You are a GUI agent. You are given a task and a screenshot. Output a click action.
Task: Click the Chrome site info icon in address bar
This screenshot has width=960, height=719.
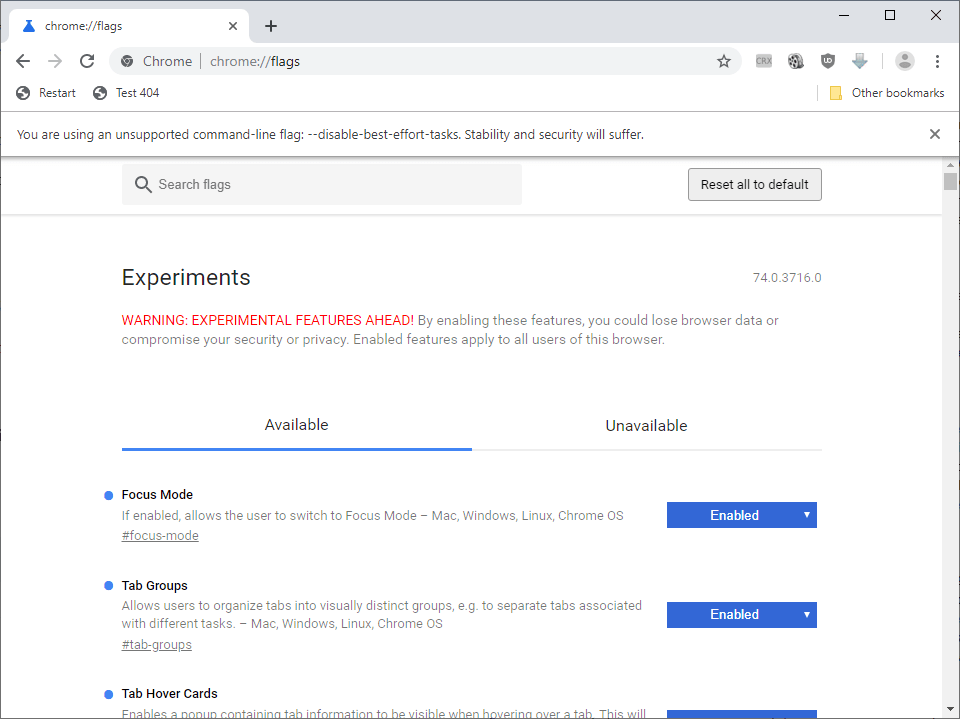click(x=127, y=61)
